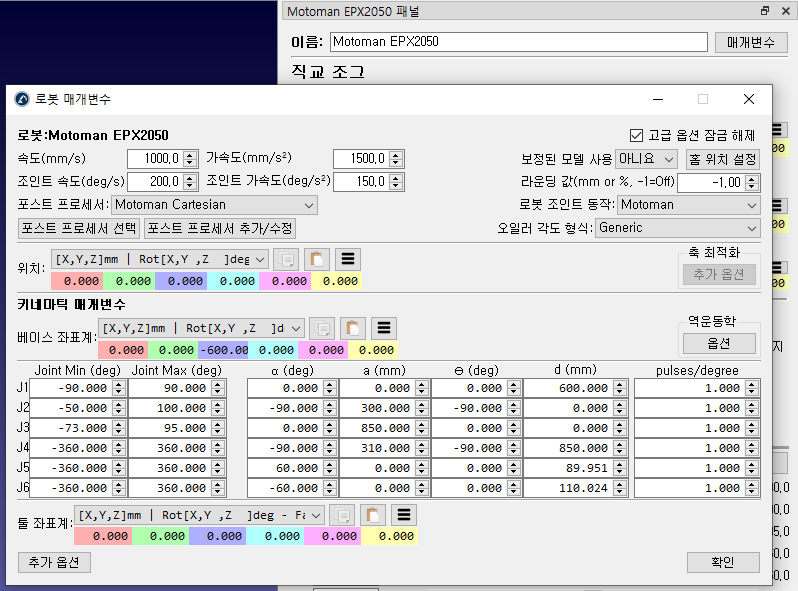Close the Motoman EPX2050 패널
798x591 pixels.
[786, 11]
